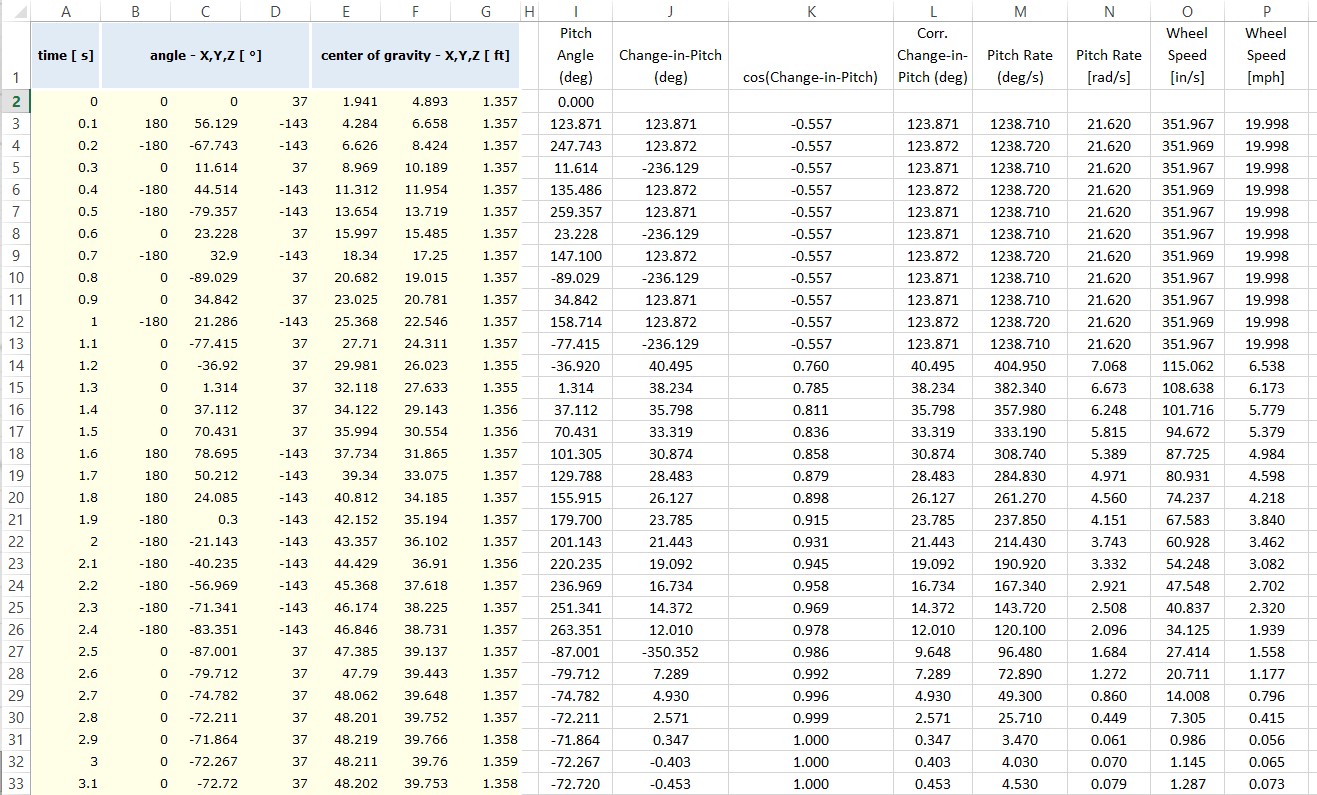Select the 'Pitch Rate [rad/s]' header cell
The height and width of the screenshot is (795, 1317).
[1108, 55]
